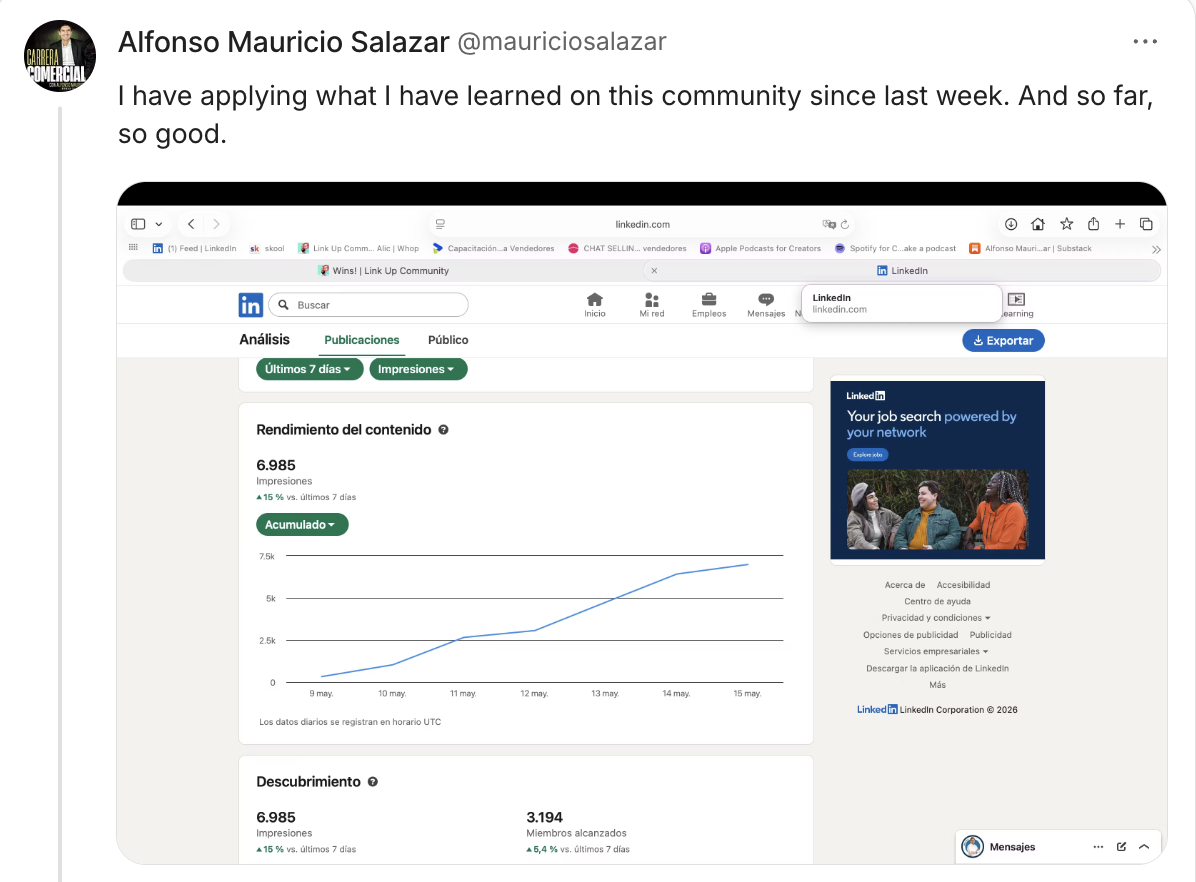
Task: Open the CHAT SELLIN... vendedores bookmark
Action: pos(628,249)
